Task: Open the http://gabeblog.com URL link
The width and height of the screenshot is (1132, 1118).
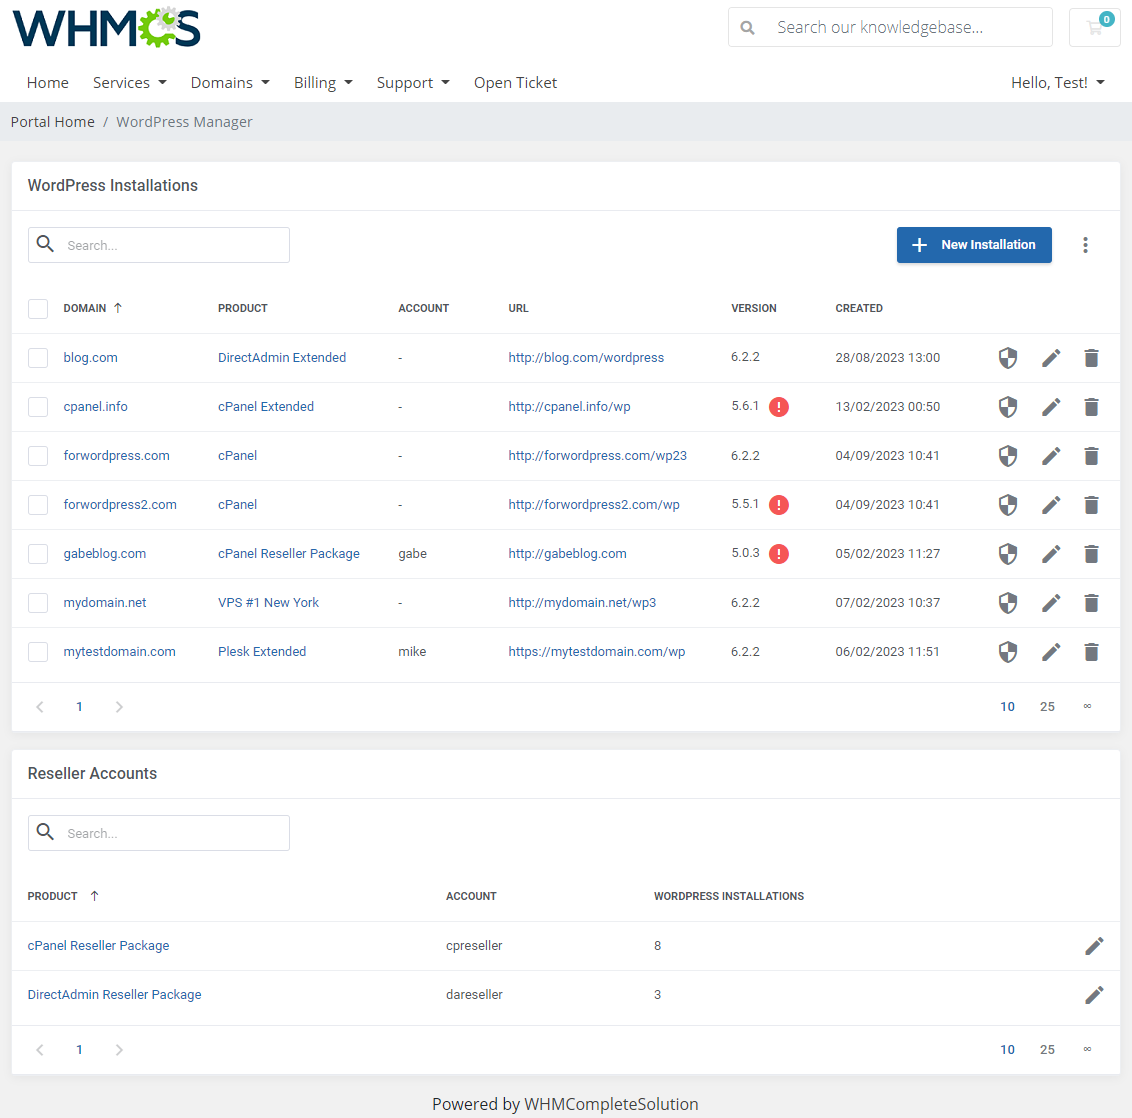Action: click(567, 553)
